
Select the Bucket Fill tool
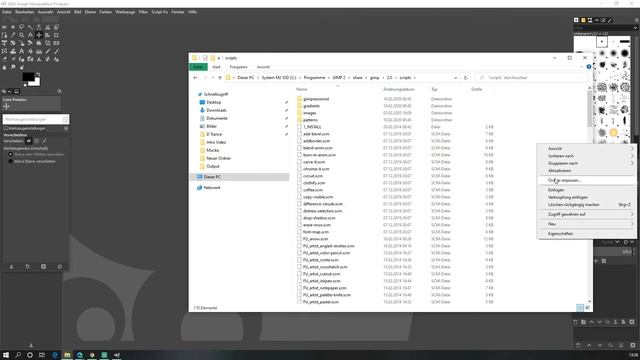pyautogui.click(x=30, y=51)
